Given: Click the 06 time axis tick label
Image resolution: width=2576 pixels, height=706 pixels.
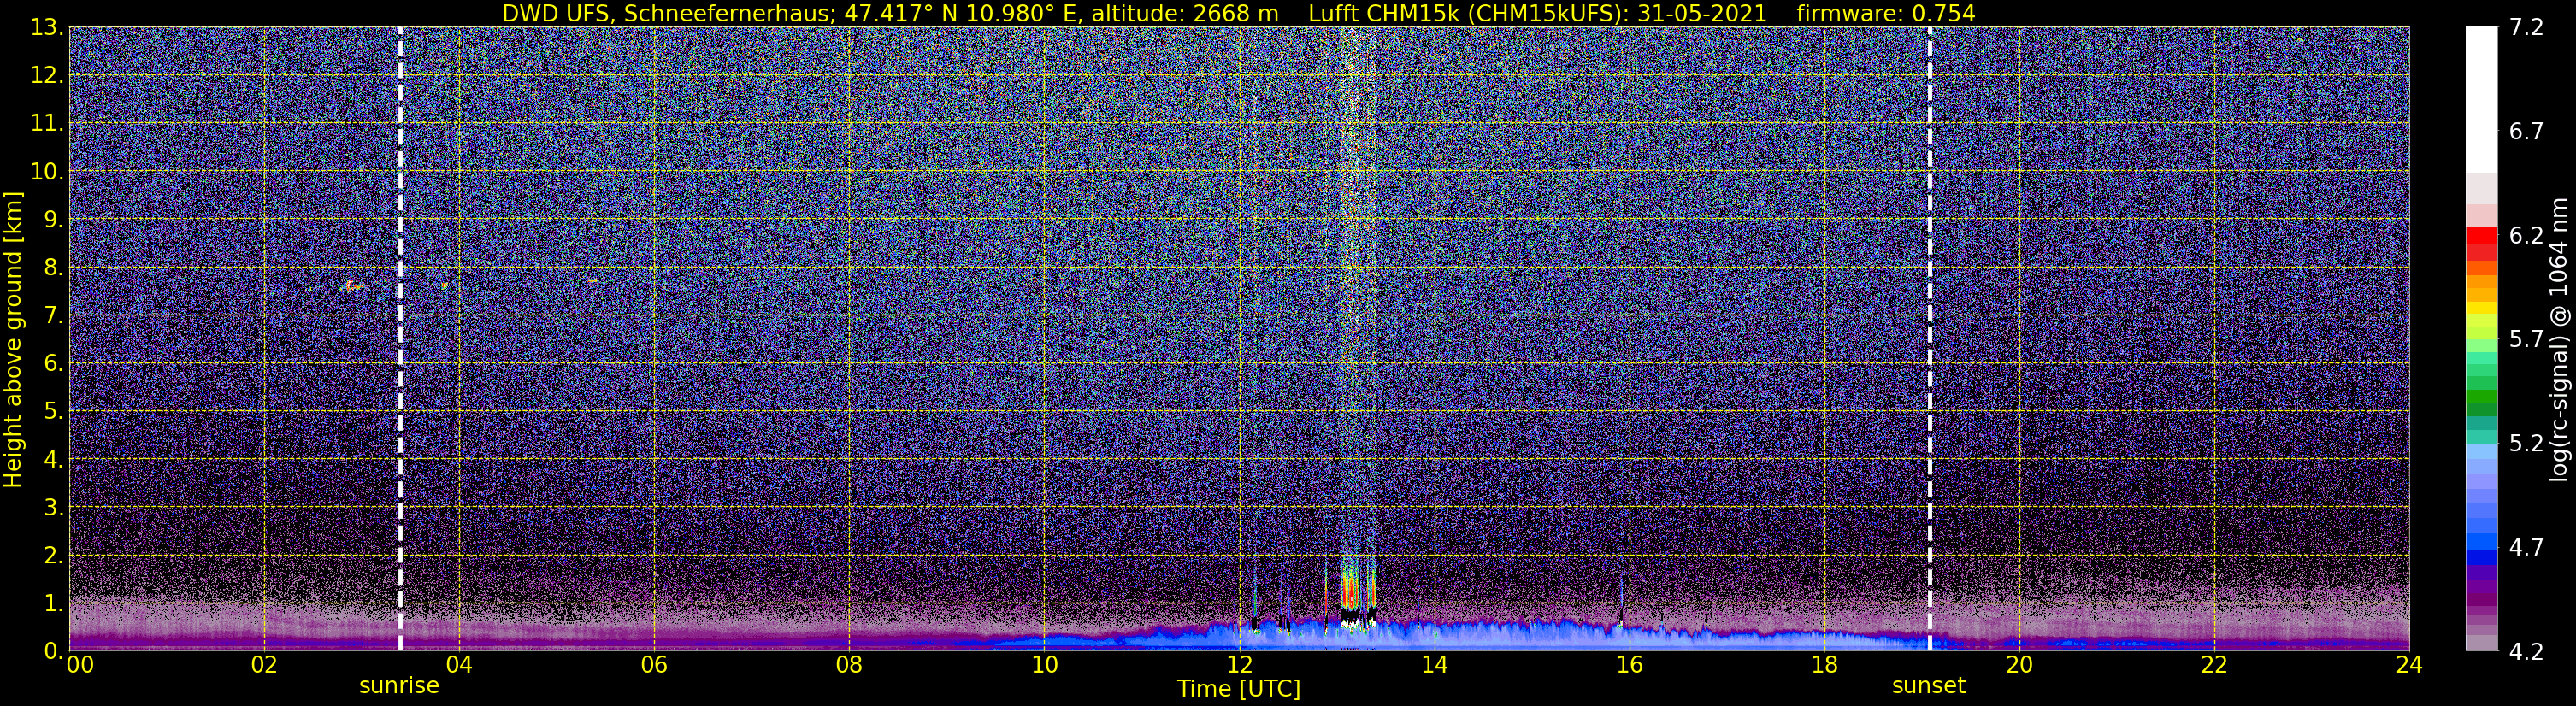Looking at the screenshot, I should tap(654, 666).
